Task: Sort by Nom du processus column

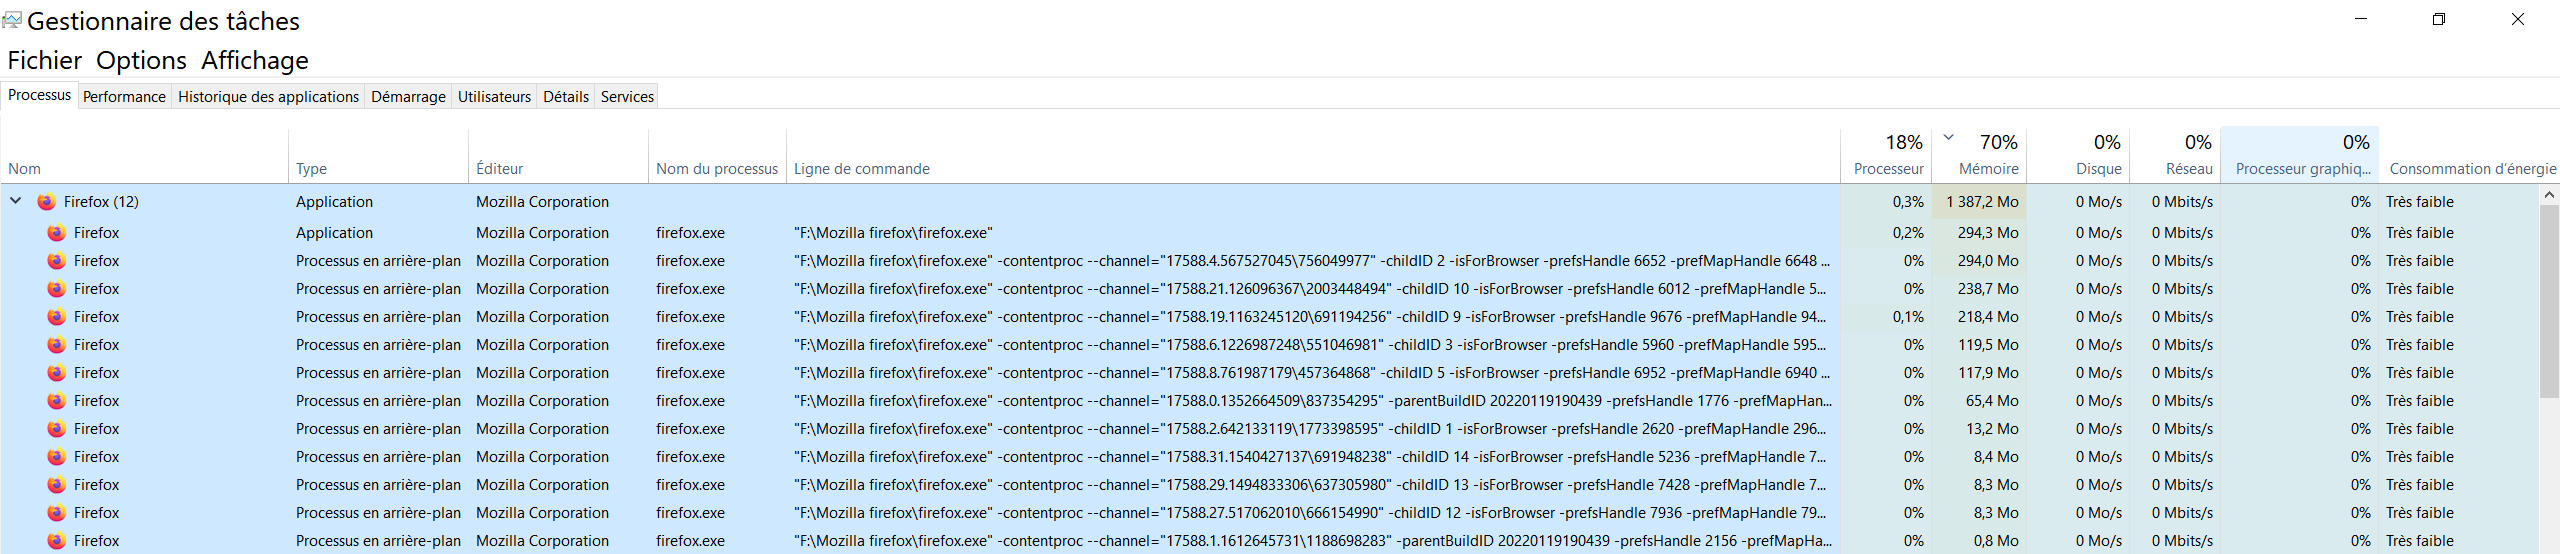Action: (717, 156)
